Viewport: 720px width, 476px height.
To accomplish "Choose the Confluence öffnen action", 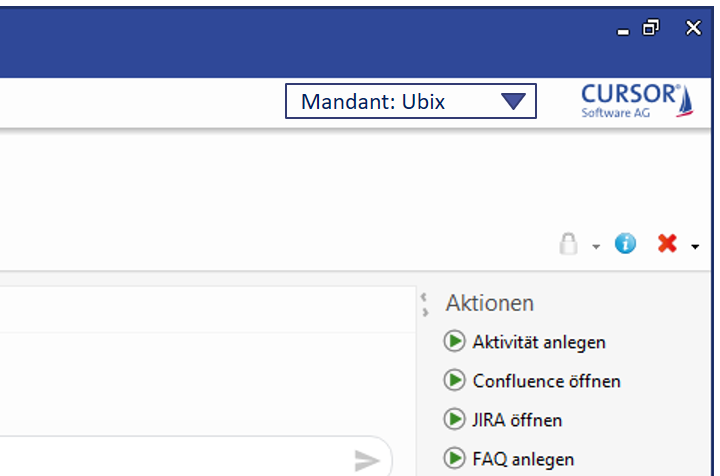I will pyautogui.click(x=546, y=381).
